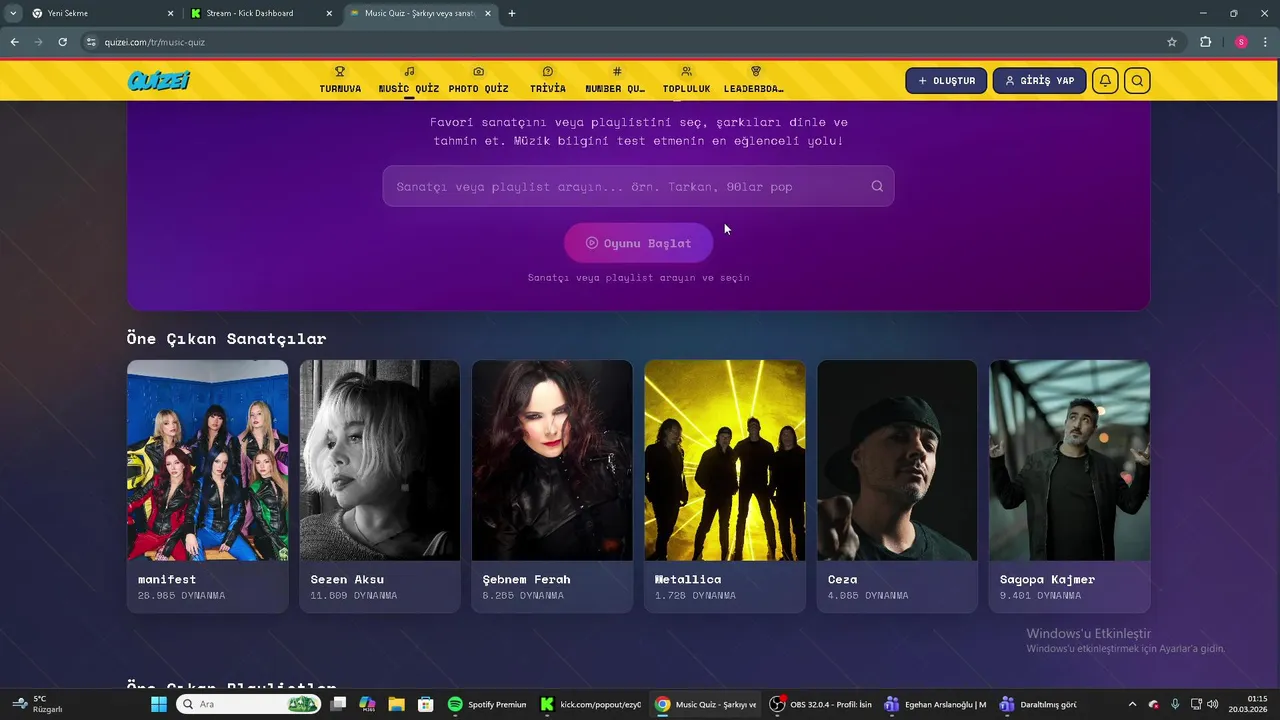Viewport: 1280px width, 720px height.
Task: Select the Sagopa Kajmer artist photo
Action: click(1070, 460)
